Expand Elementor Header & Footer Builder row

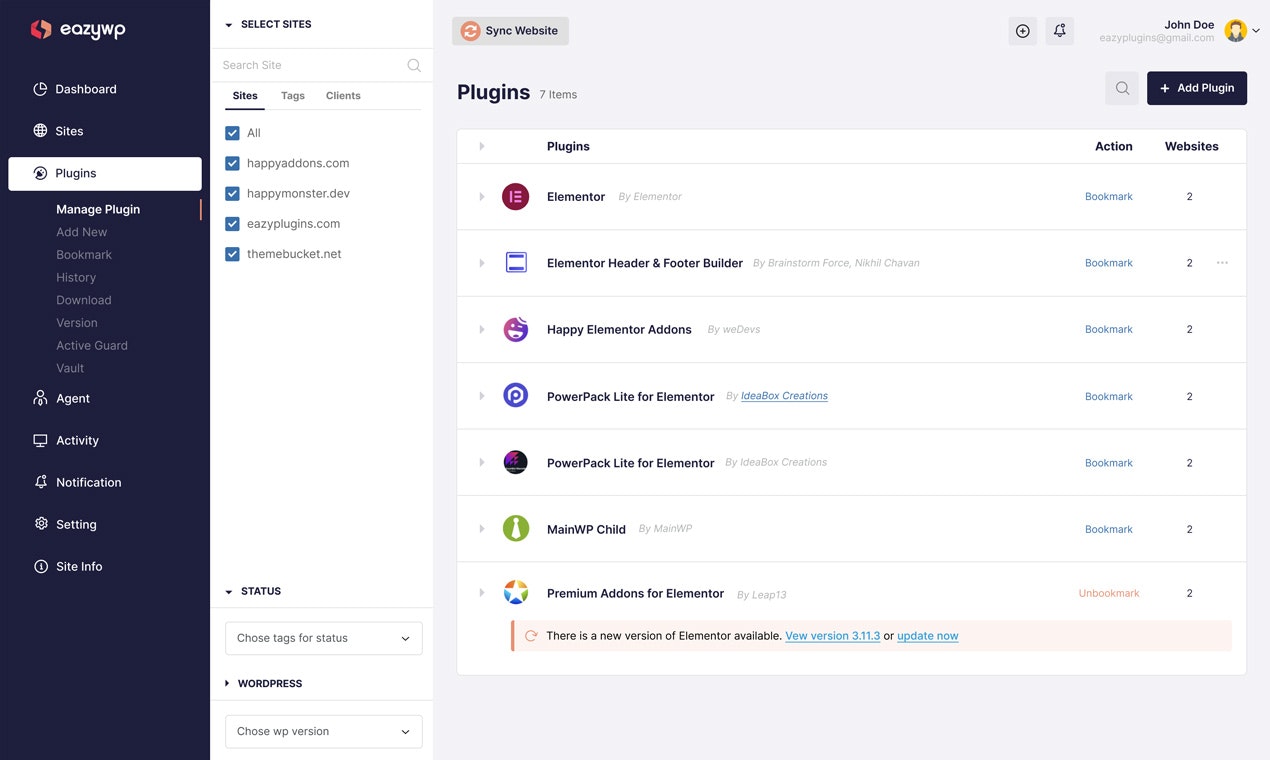pyautogui.click(x=481, y=263)
